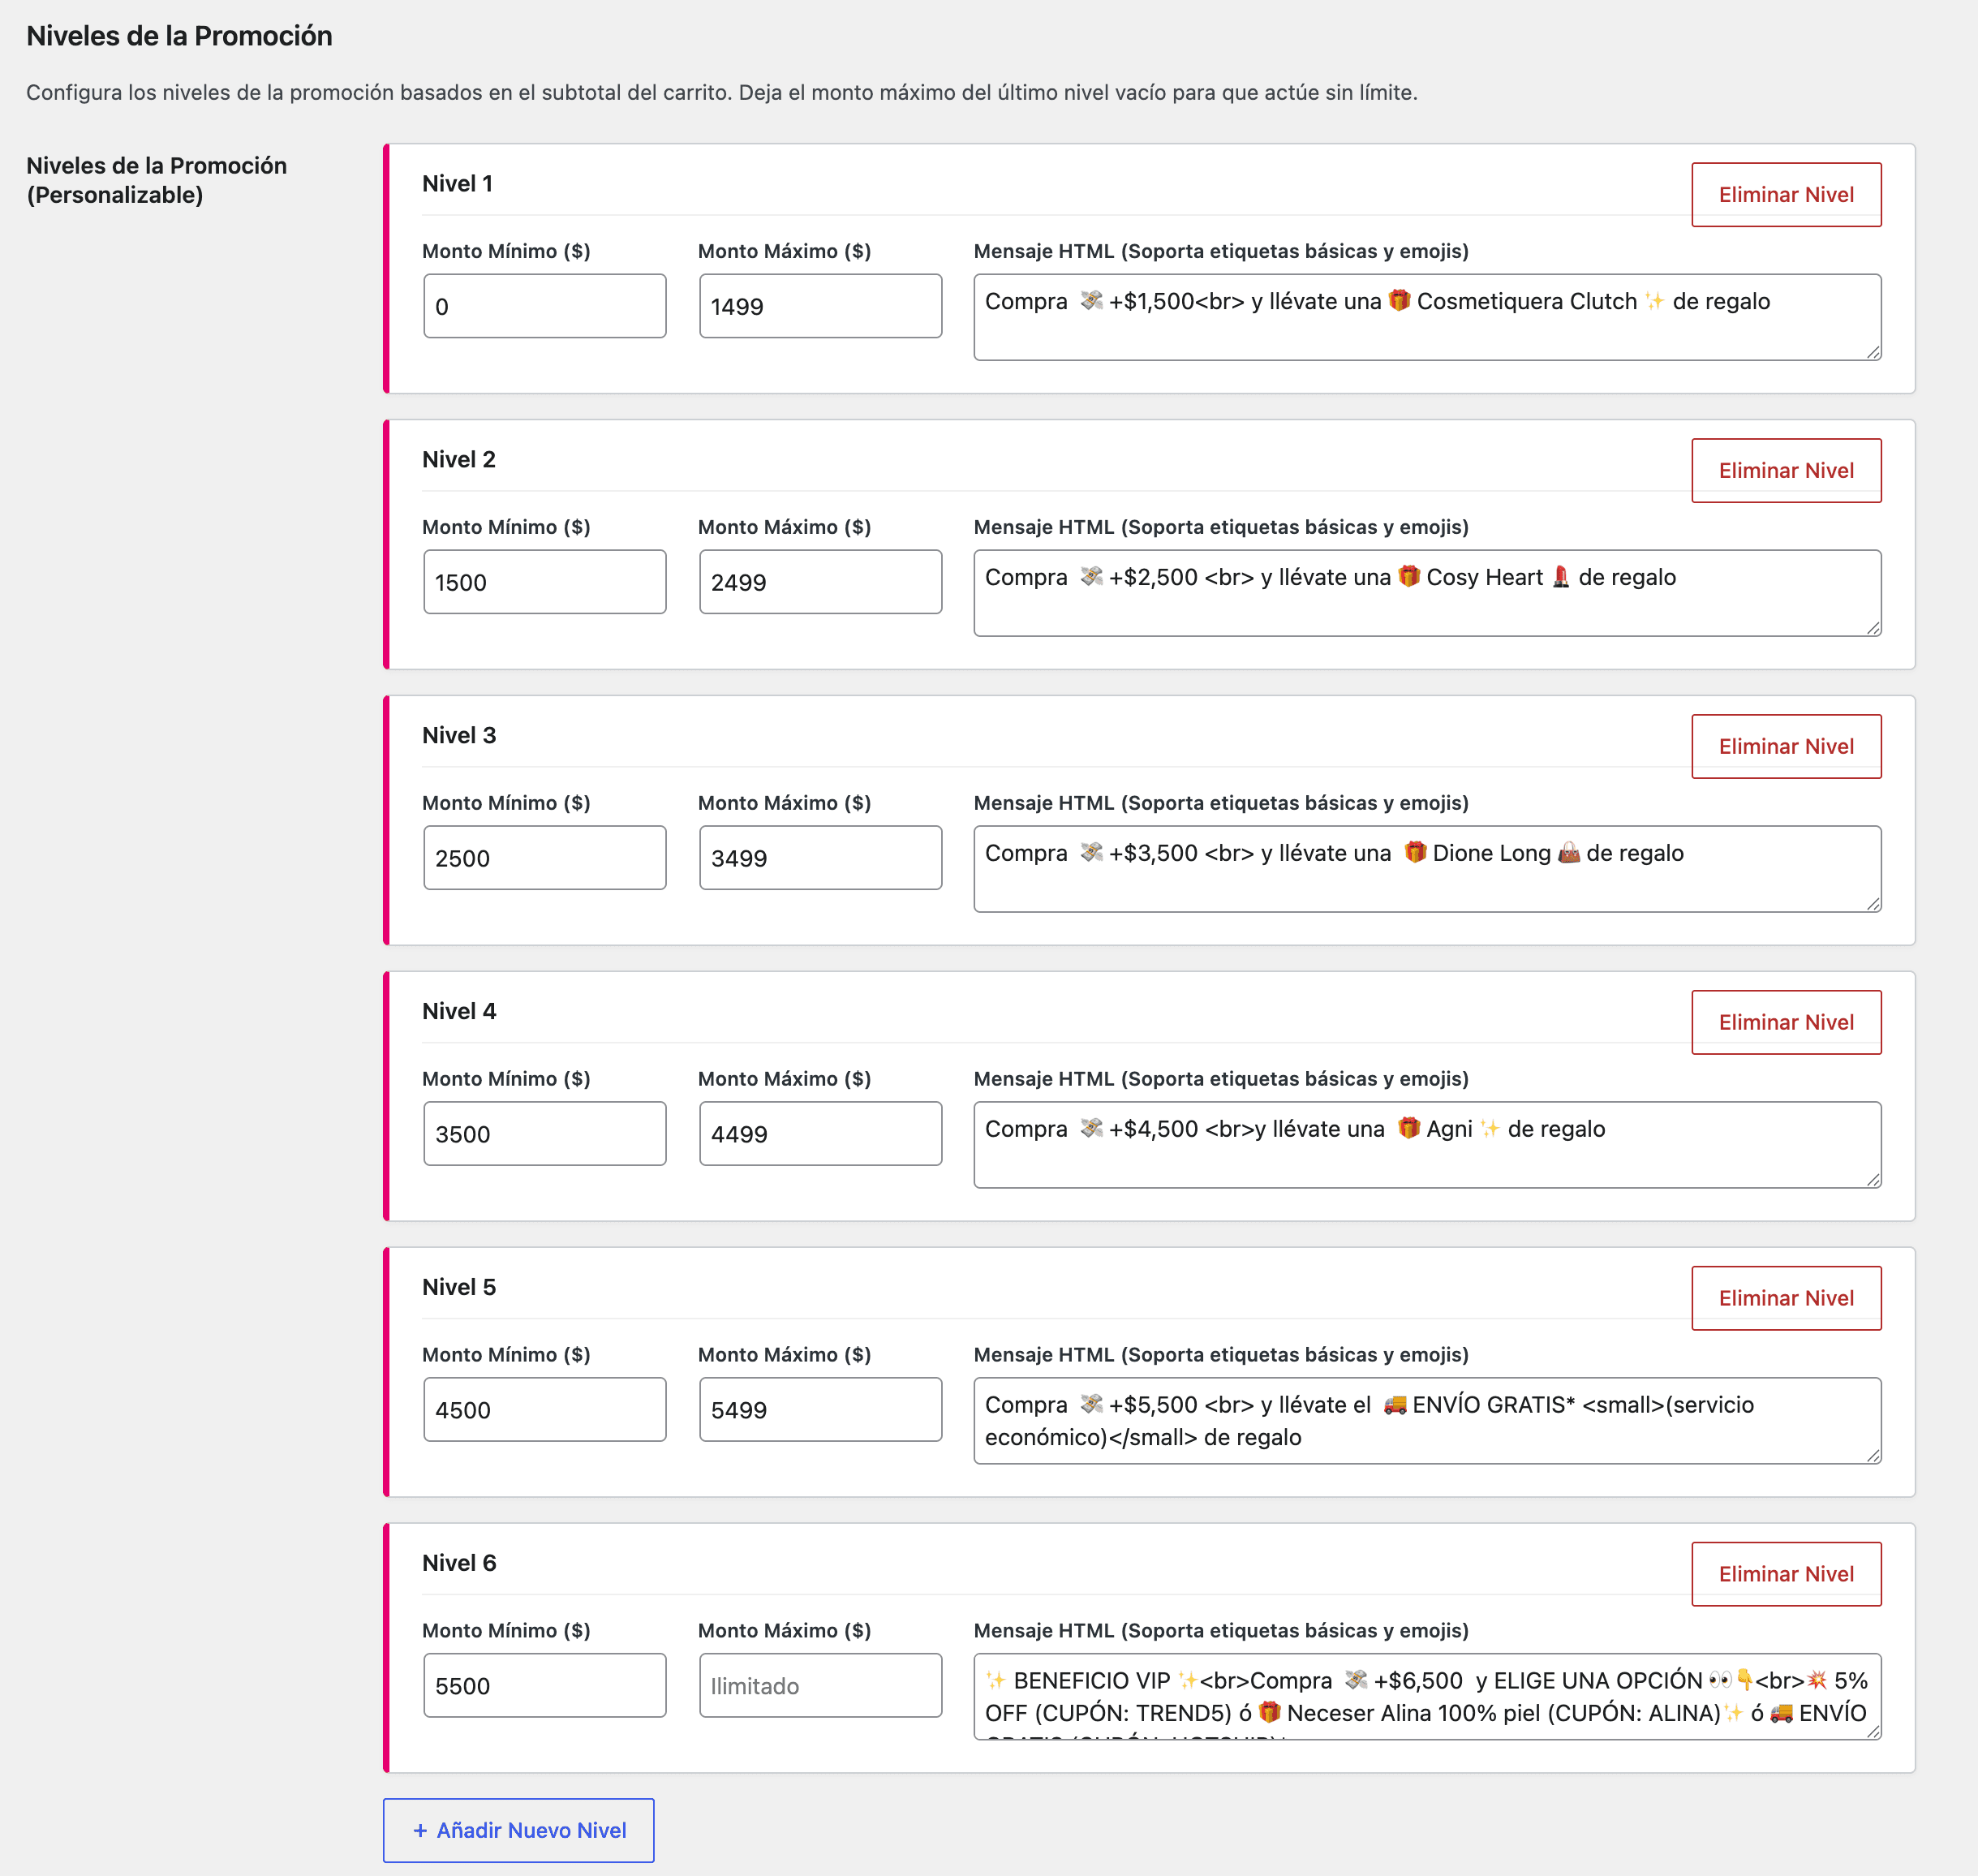The width and height of the screenshot is (1978, 1876).
Task: Click the Nivel 6 heading
Action: coord(459,1564)
